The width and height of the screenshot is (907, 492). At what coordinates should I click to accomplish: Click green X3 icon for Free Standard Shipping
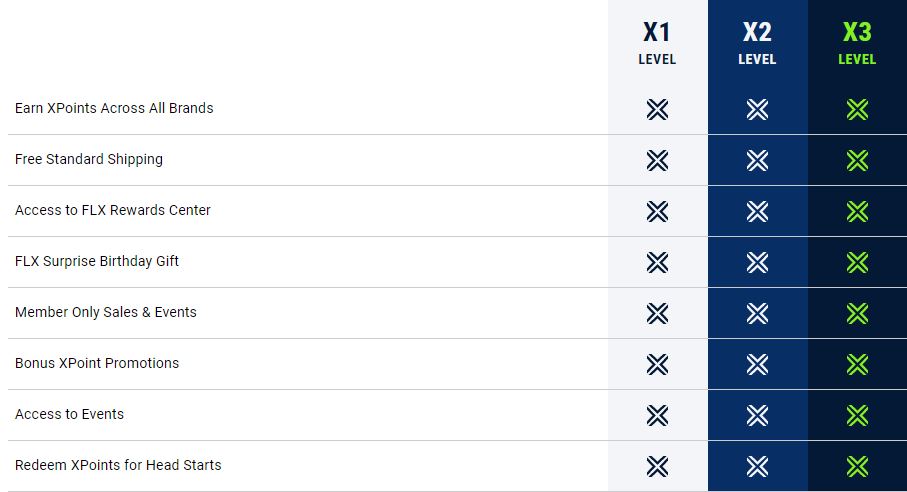tap(857, 160)
